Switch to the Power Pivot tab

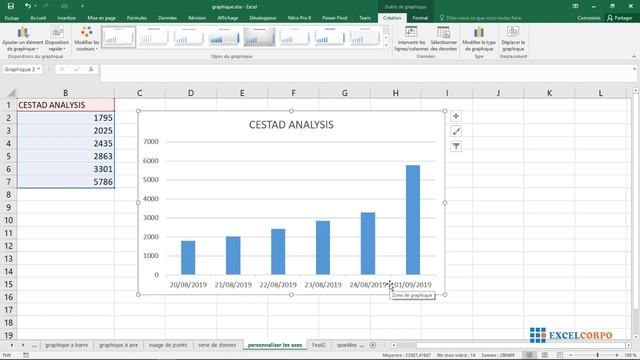pos(335,18)
